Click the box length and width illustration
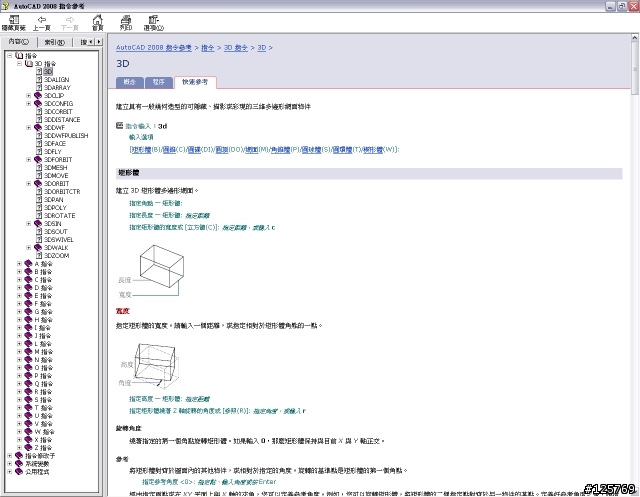 (152, 271)
